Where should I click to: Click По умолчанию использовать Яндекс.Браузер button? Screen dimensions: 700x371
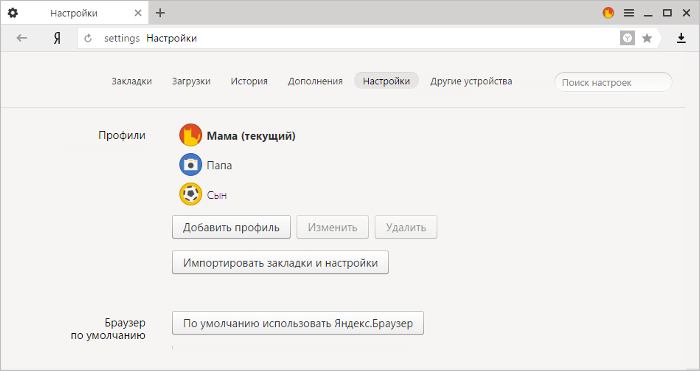pyautogui.click(x=298, y=323)
